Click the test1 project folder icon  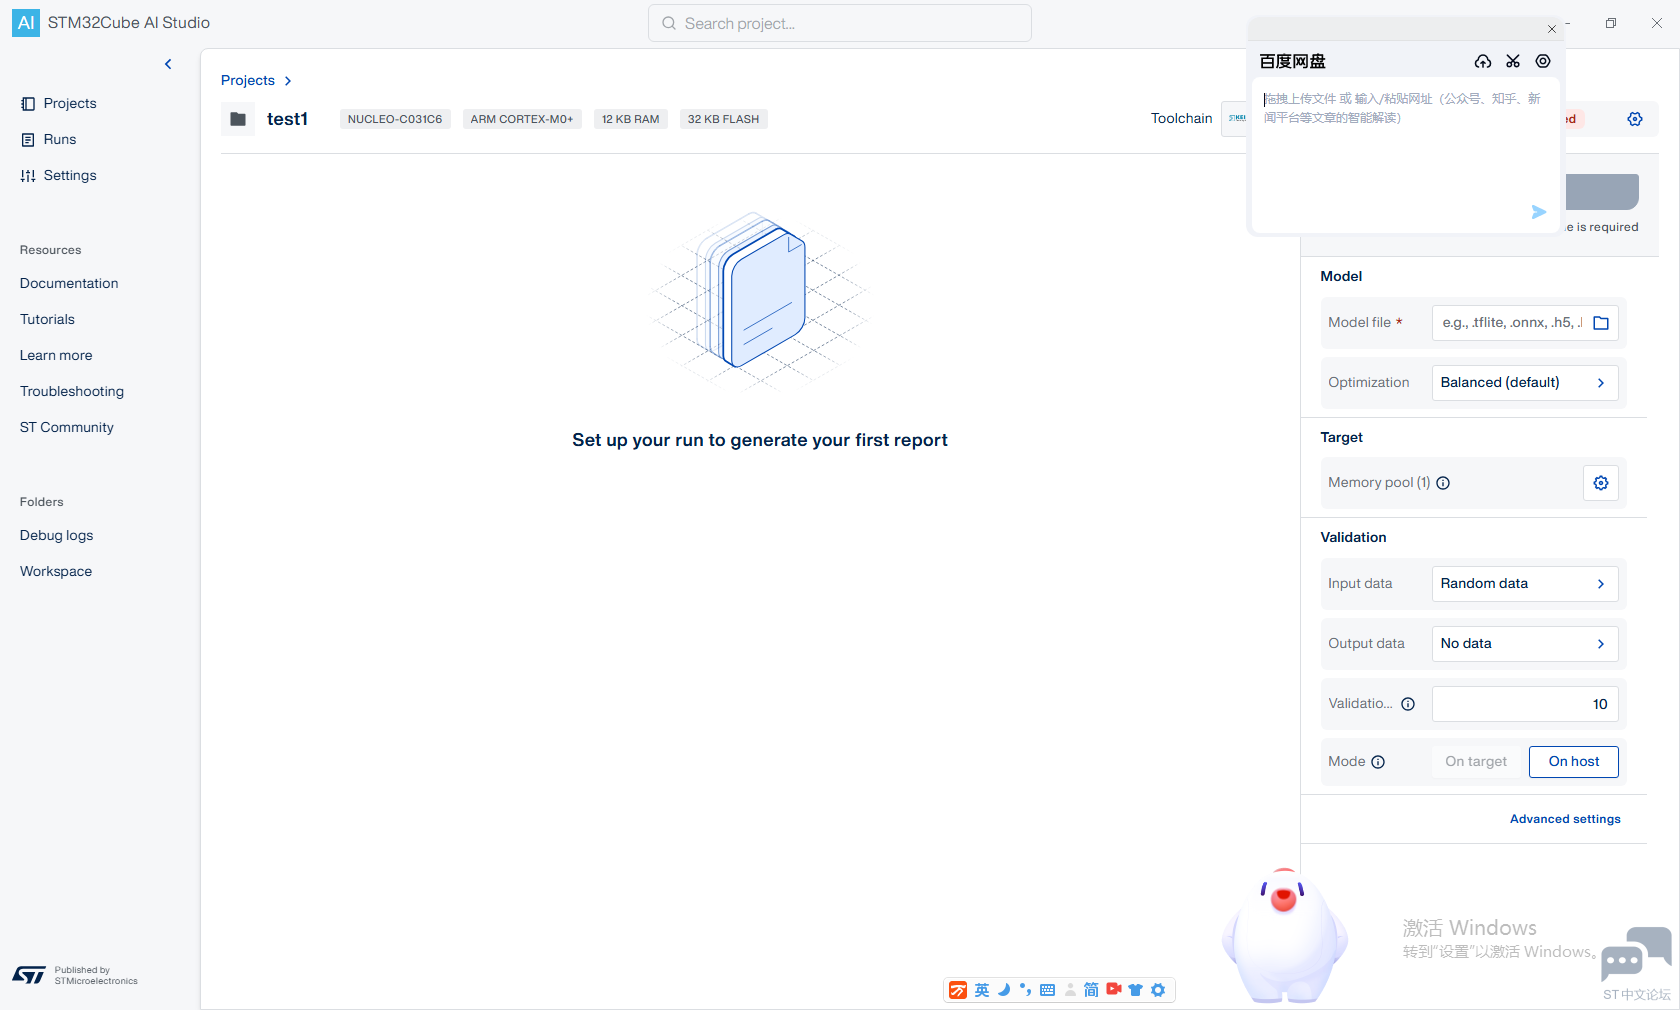[x=238, y=119]
